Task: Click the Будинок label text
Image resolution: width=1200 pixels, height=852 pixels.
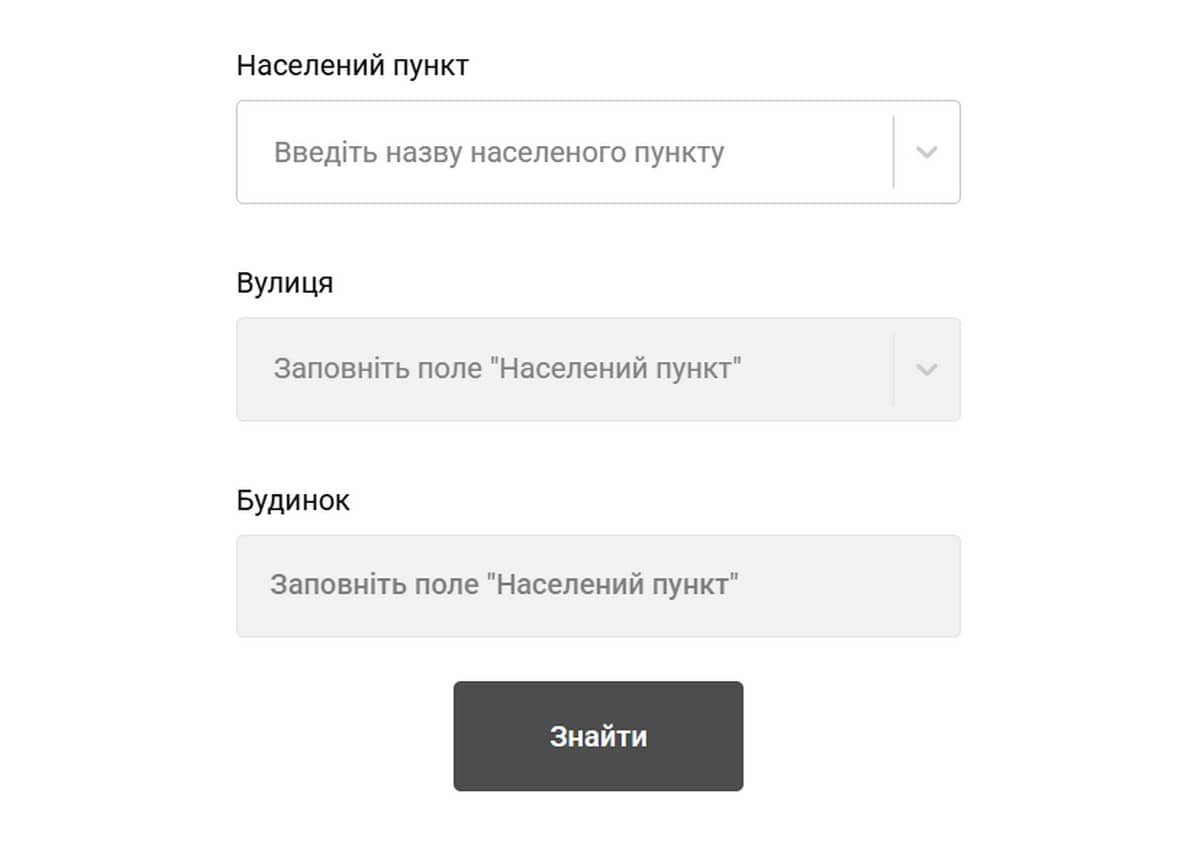Action: pos(293,501)
